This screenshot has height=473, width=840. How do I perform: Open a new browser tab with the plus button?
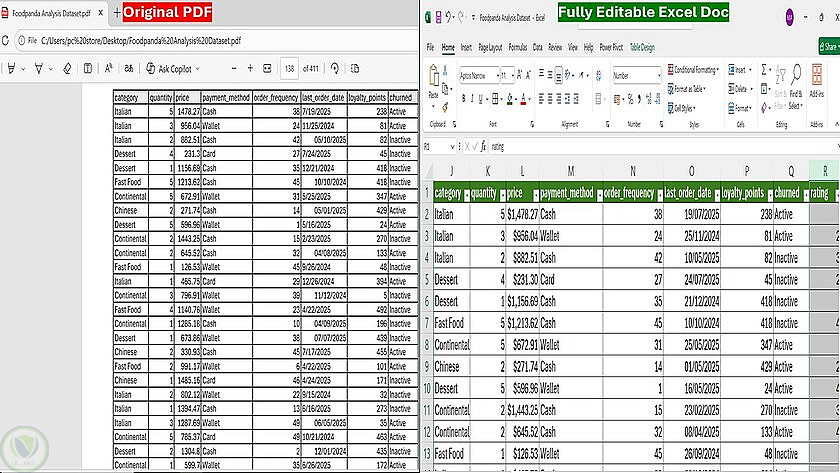click(x=117, y=13)
